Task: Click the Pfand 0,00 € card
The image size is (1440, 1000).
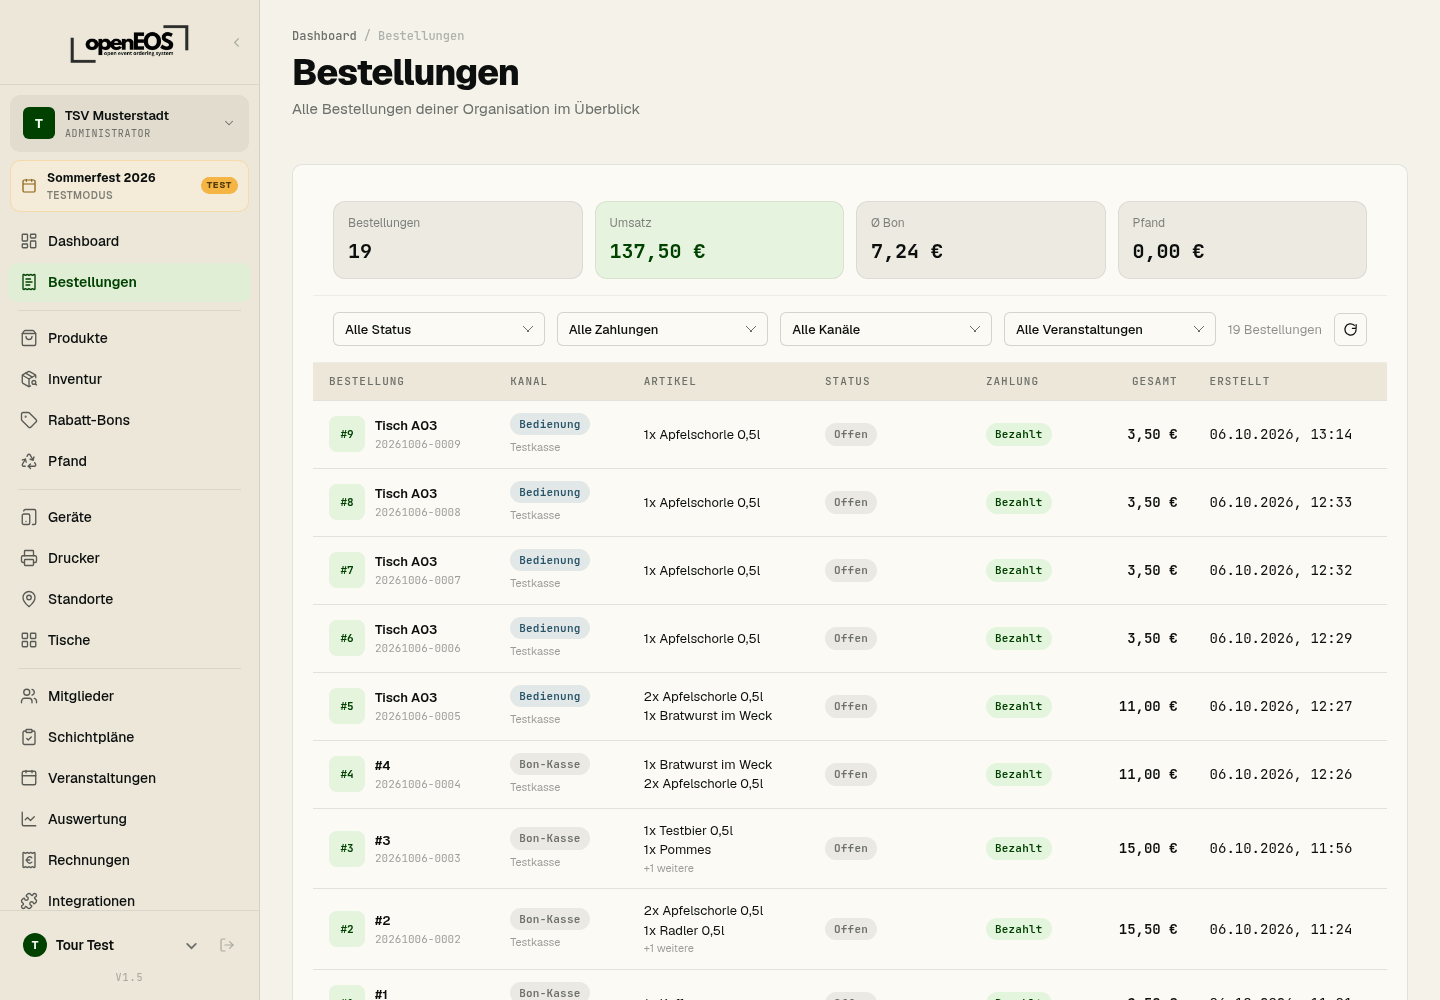Action: point(1242,240)
